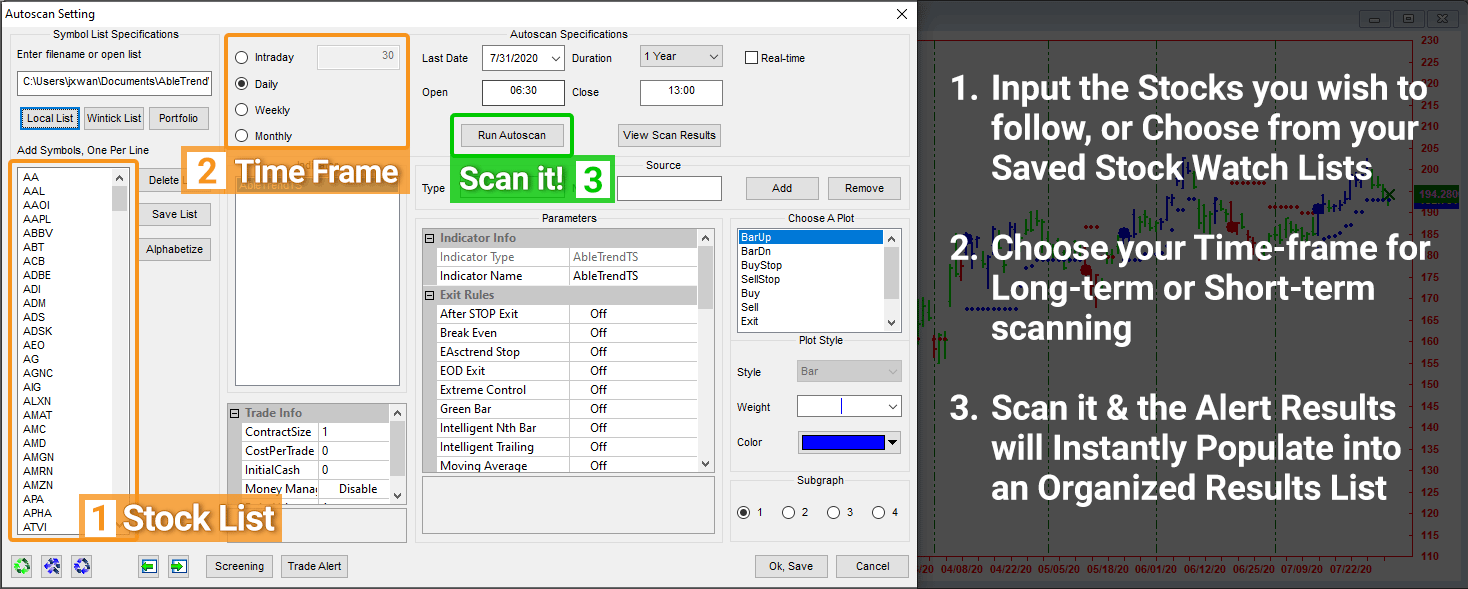
Task: Collapse the Exit Rules section
Action: point(430,295)
